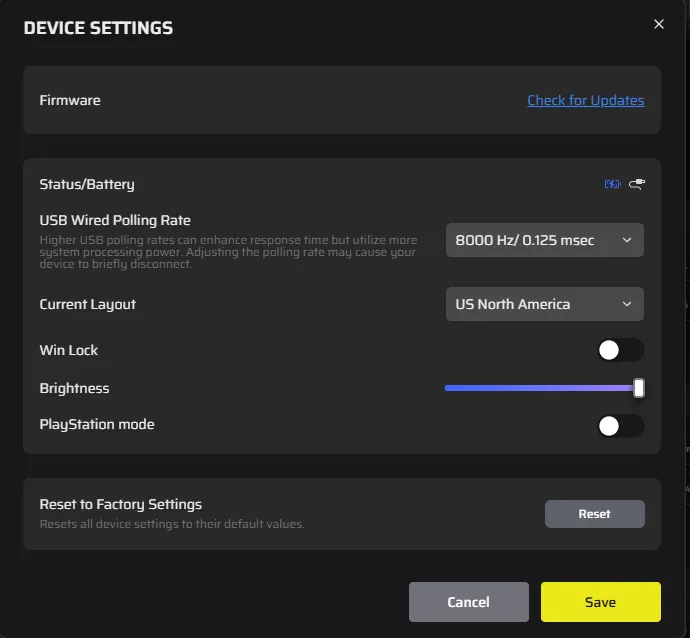
Task: Click the Firmware row label
Action: tap(70, 100)
